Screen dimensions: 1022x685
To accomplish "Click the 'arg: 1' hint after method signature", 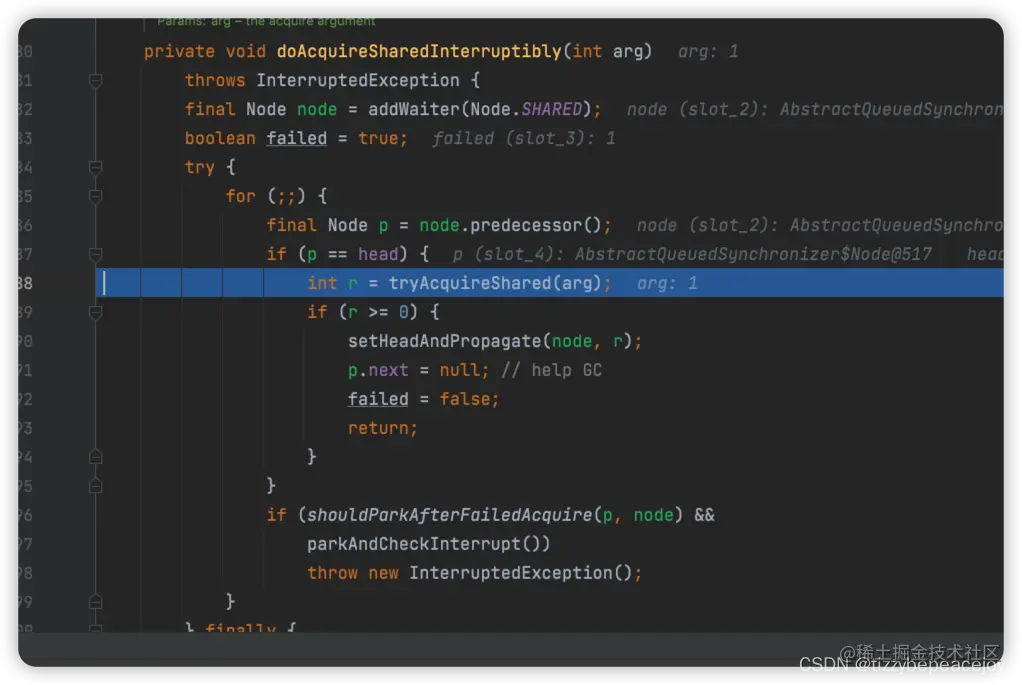I will tap(708, 51).
